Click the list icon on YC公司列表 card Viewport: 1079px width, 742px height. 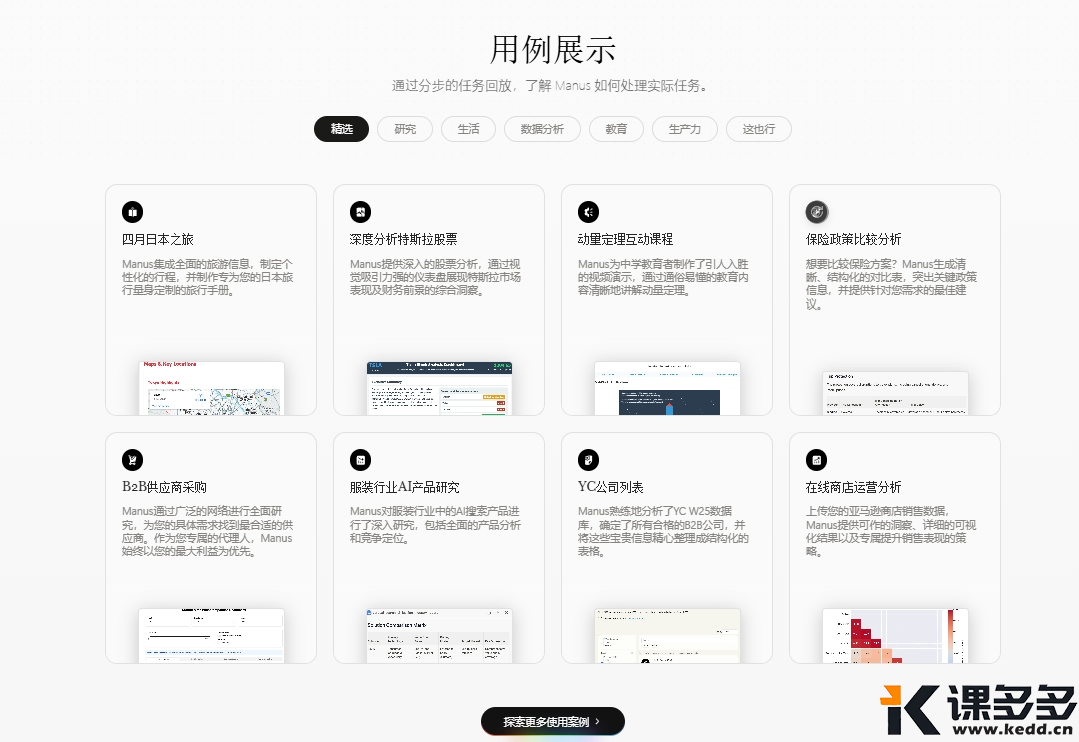589,460
